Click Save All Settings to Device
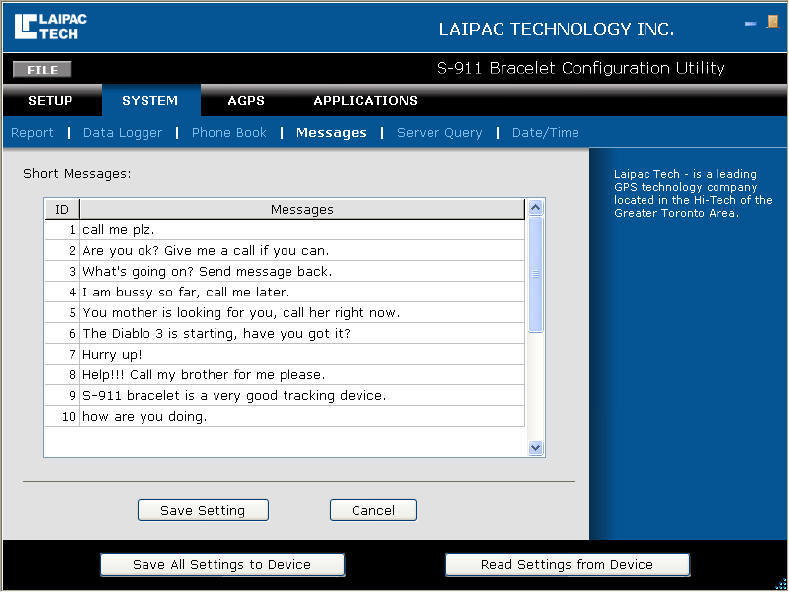Screen dimensions: 789x592 [x=222, y=565]
